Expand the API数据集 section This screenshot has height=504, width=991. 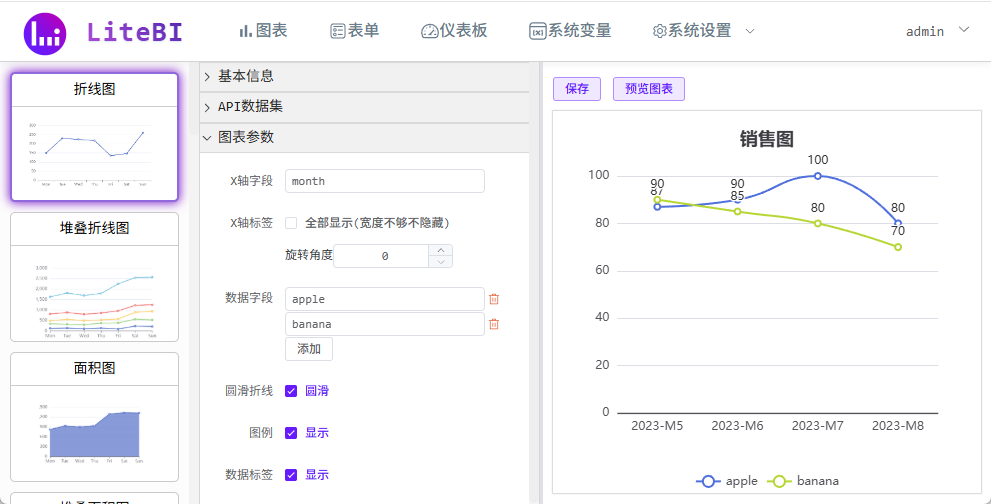click(x=364, y=107)
